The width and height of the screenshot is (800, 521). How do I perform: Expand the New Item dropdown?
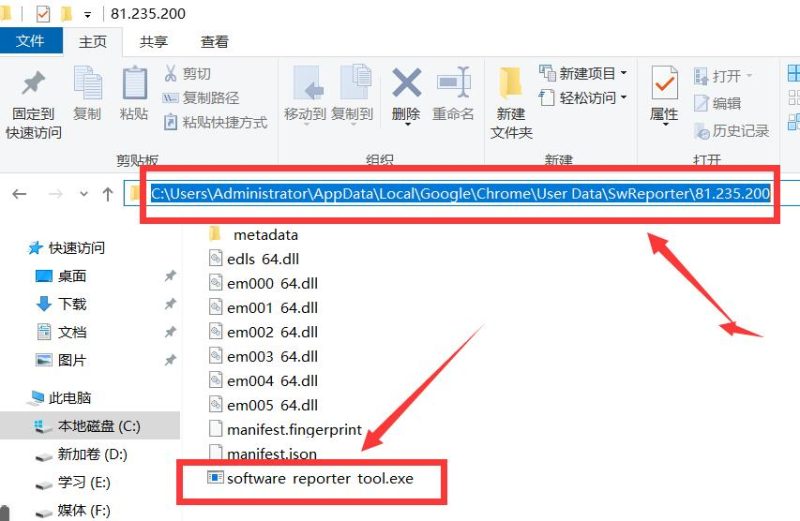click(x=623, y=74)
